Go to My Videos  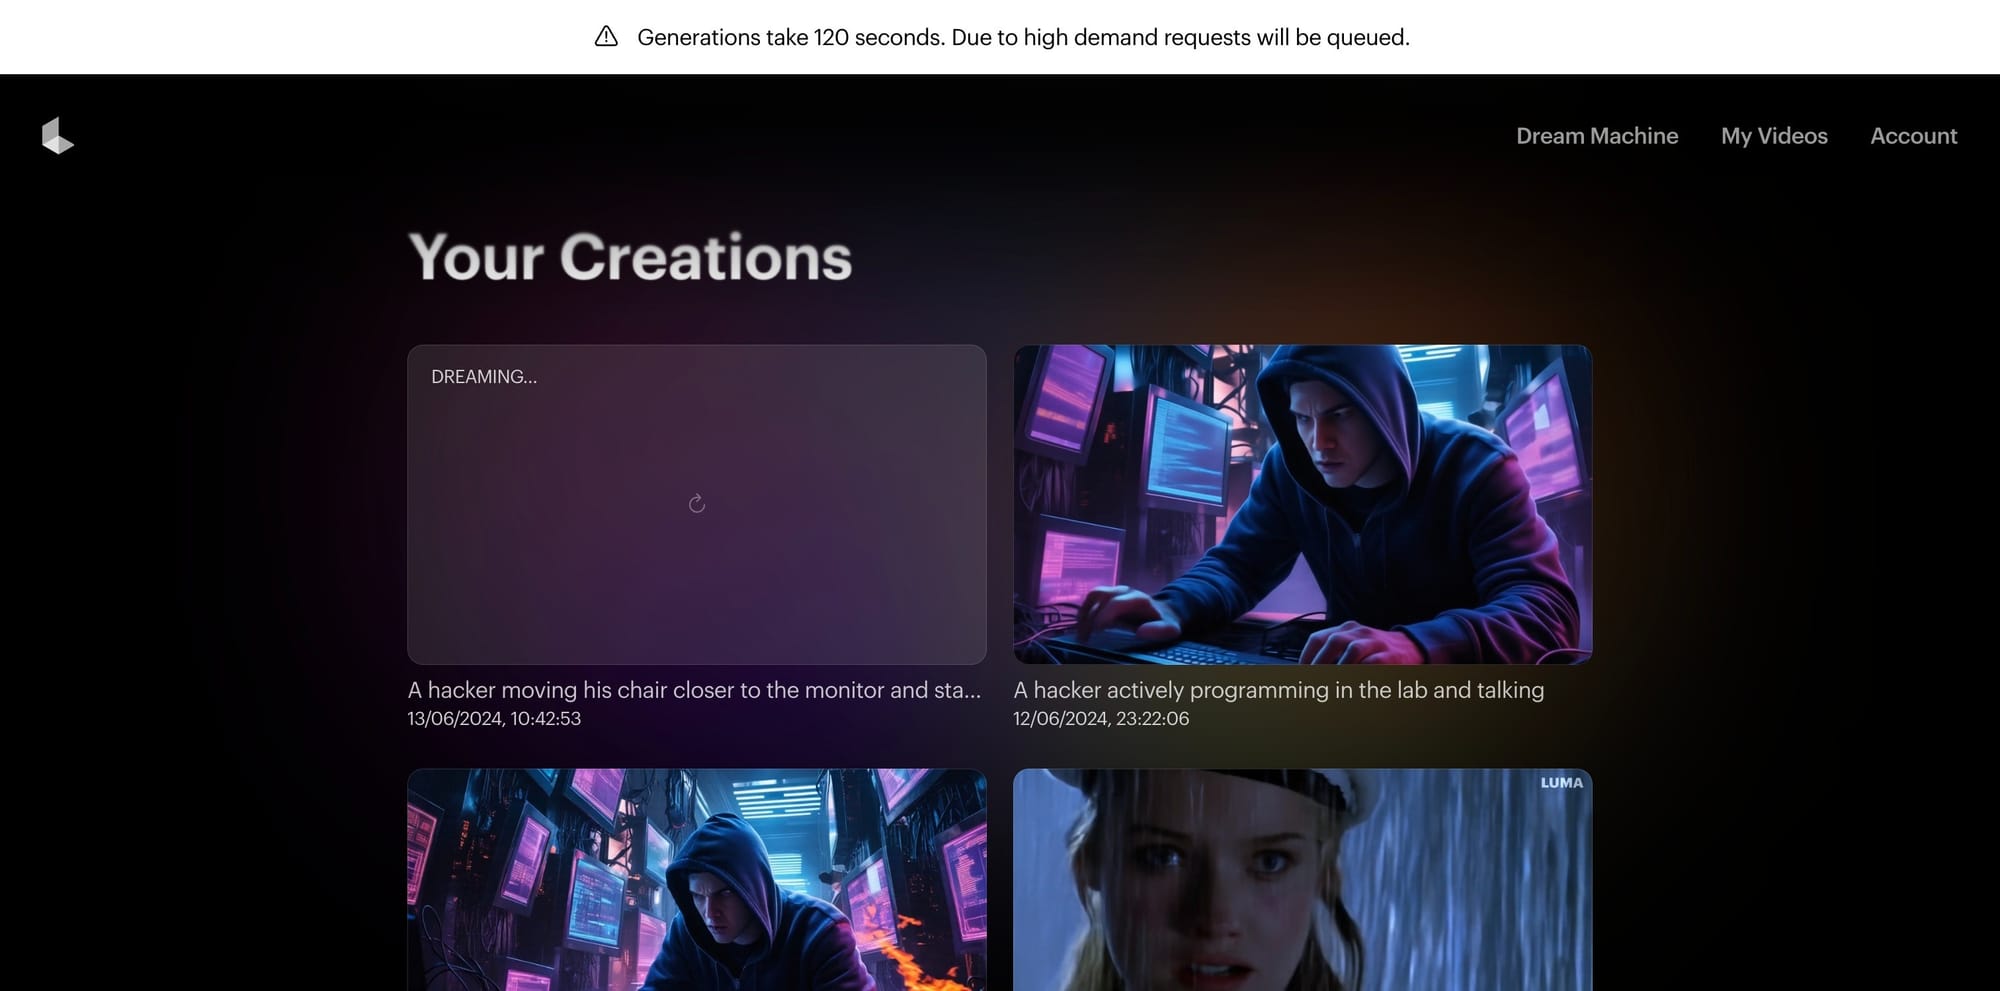tap(1774, 136)
